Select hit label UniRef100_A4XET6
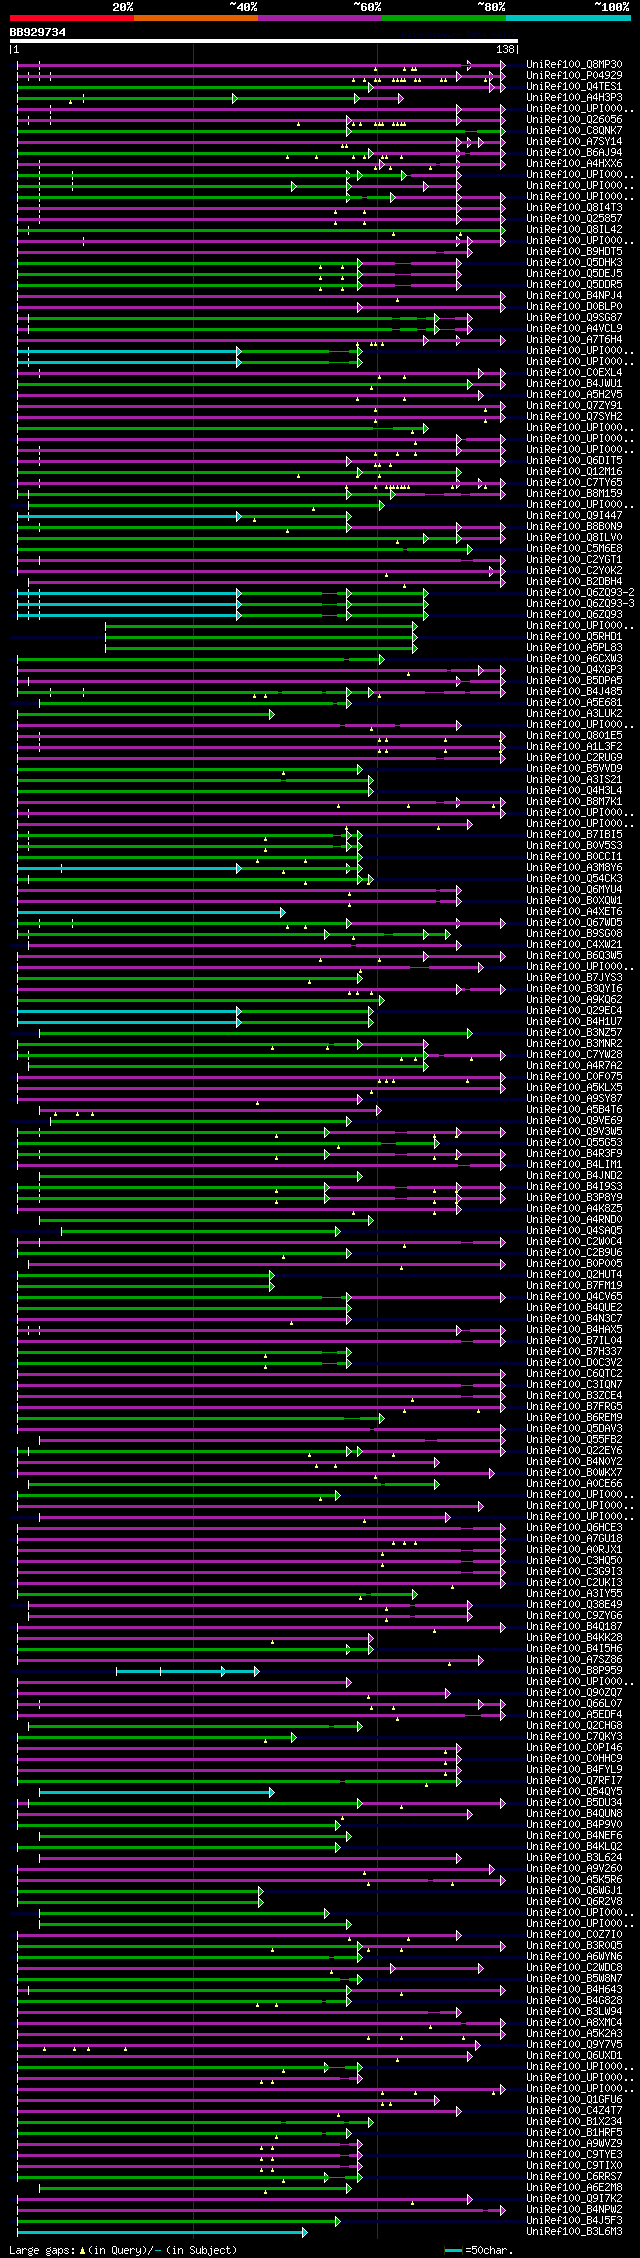Viewport: 640px width, 2258px height. 574,911
